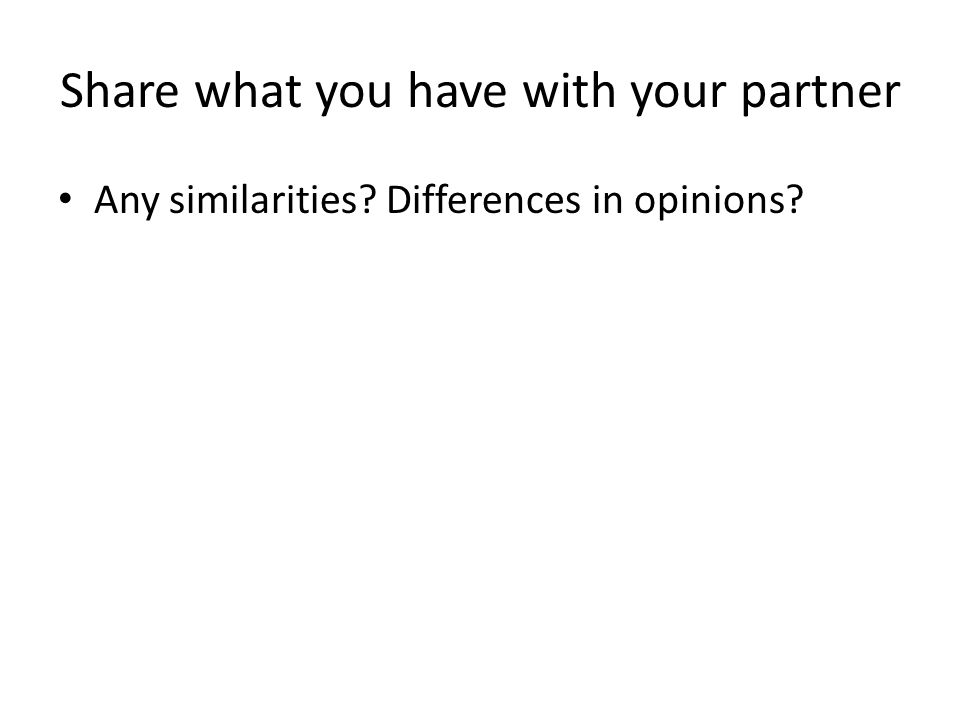Click the capital "D" of "Differences"

(399, 200)
